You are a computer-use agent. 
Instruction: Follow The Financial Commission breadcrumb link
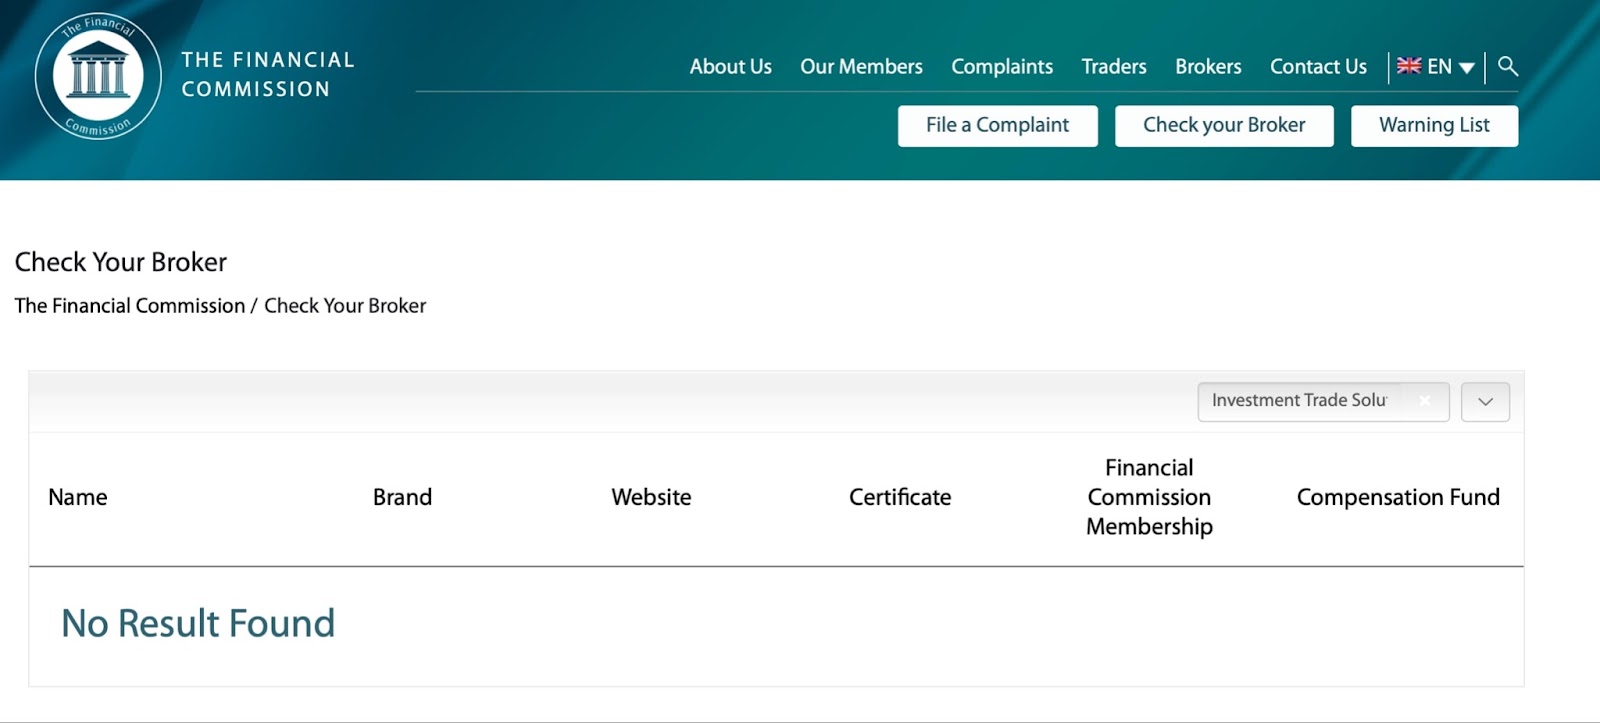[x=130, y=306]
